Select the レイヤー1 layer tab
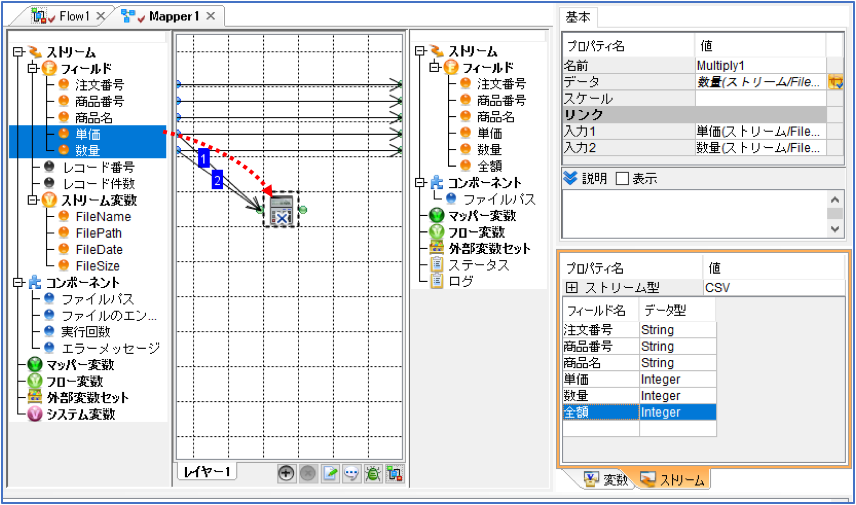The image size is (856, 505). (207, 471)
